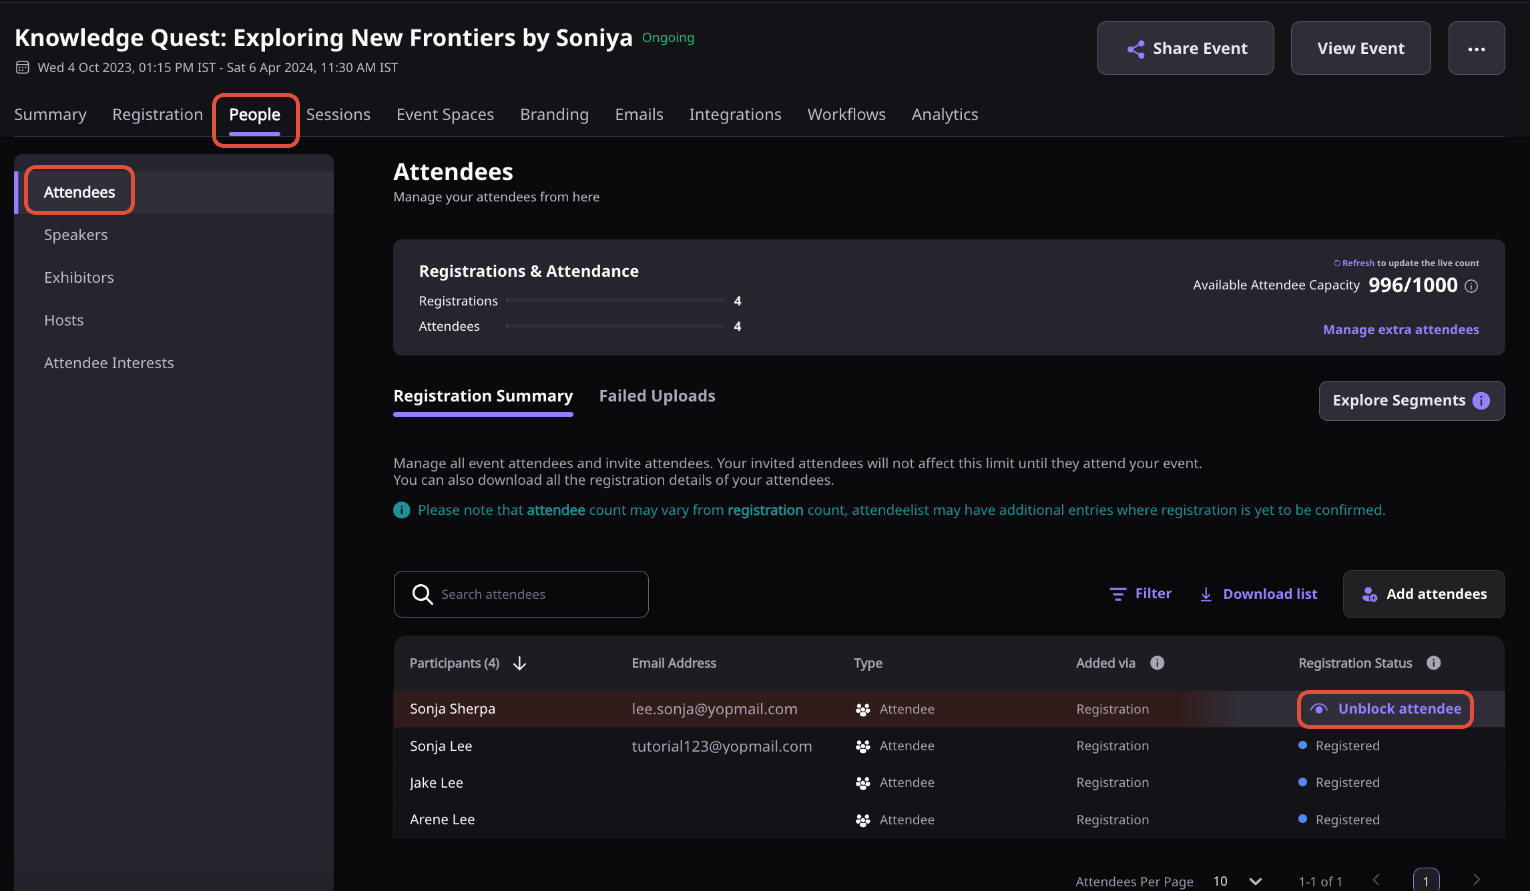Click the attendee type icon for Sonja Lee
The image size is (1530, 891).
coord(863,746)
